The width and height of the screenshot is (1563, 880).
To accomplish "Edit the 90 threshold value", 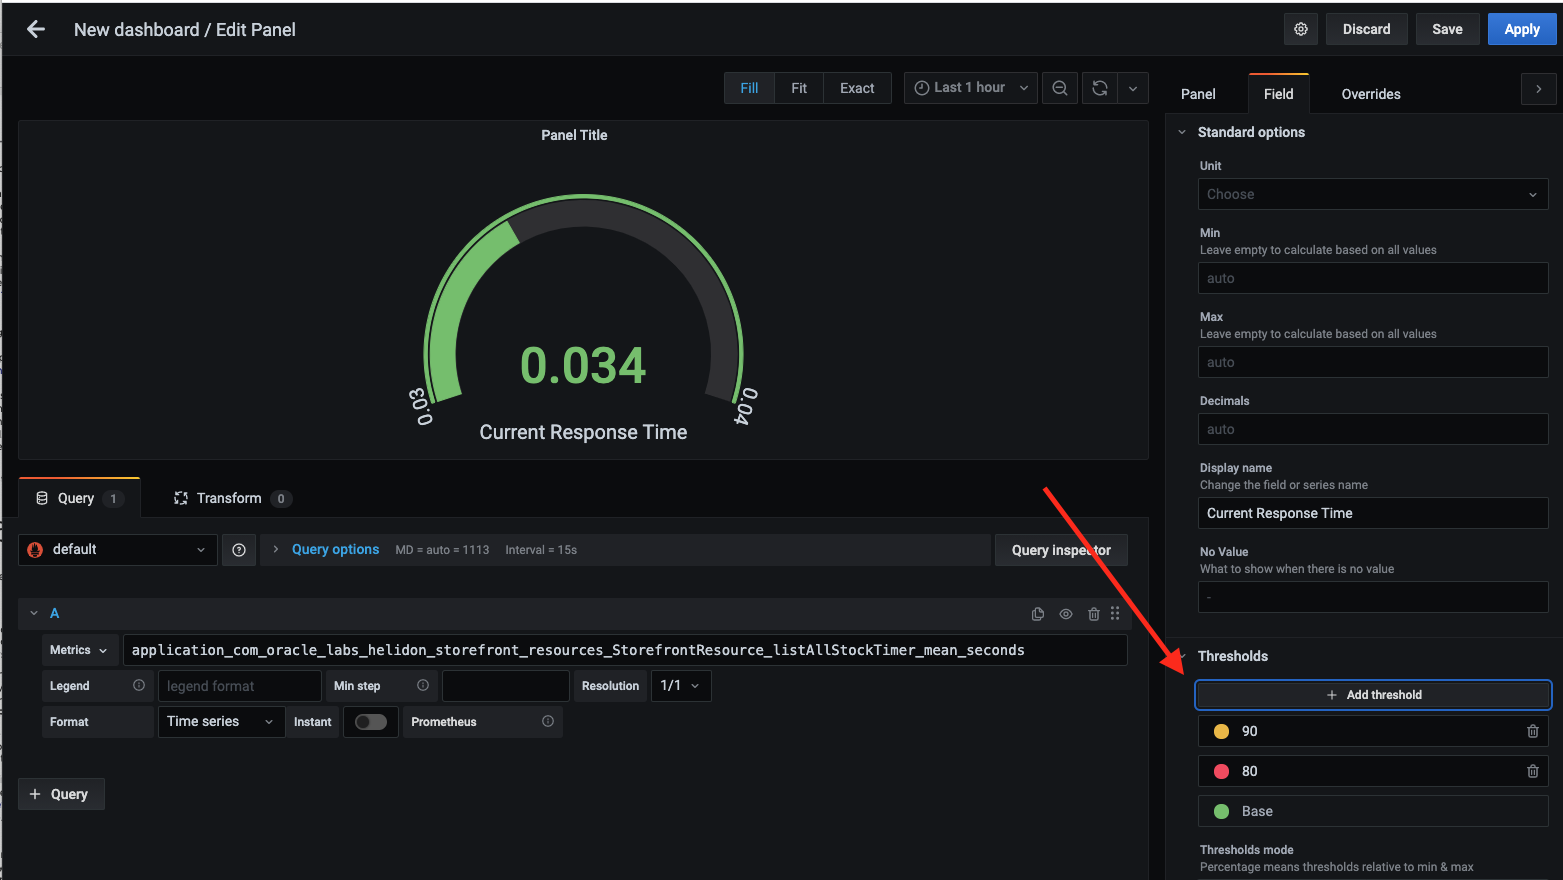I will [1375, 731].
